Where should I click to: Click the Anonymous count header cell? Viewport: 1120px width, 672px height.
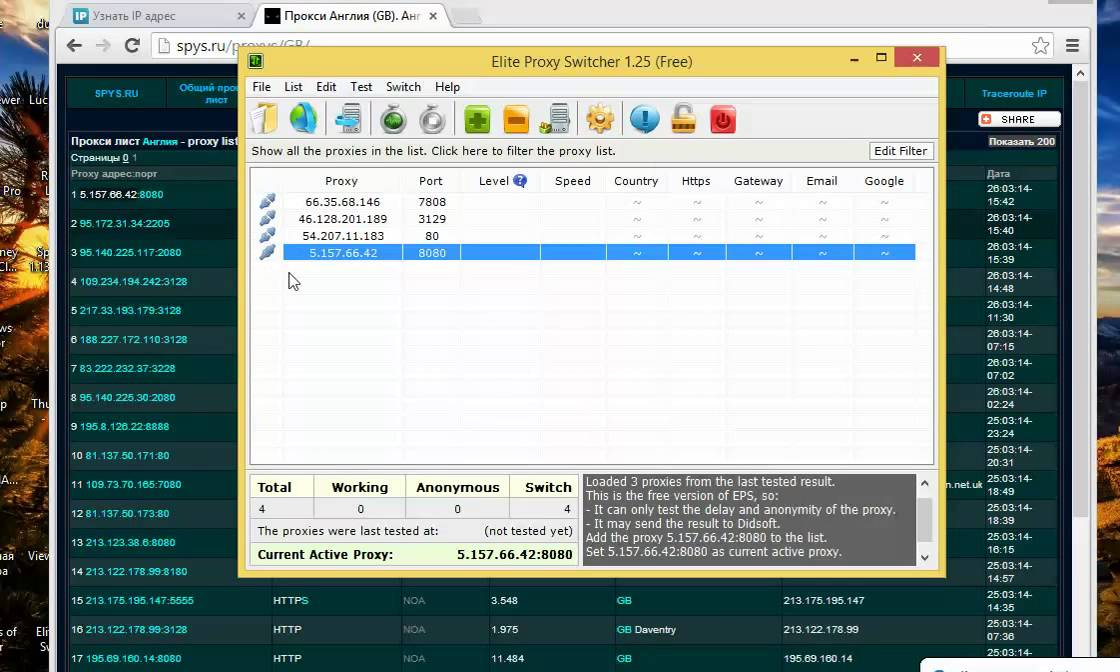click(457, 487)
